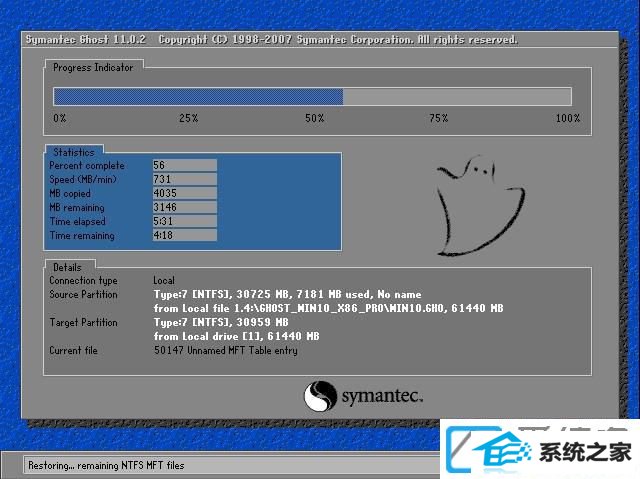Select the MB copied value 4035
The width and height of the screenshot is (640, 479).
click(184, 193)
